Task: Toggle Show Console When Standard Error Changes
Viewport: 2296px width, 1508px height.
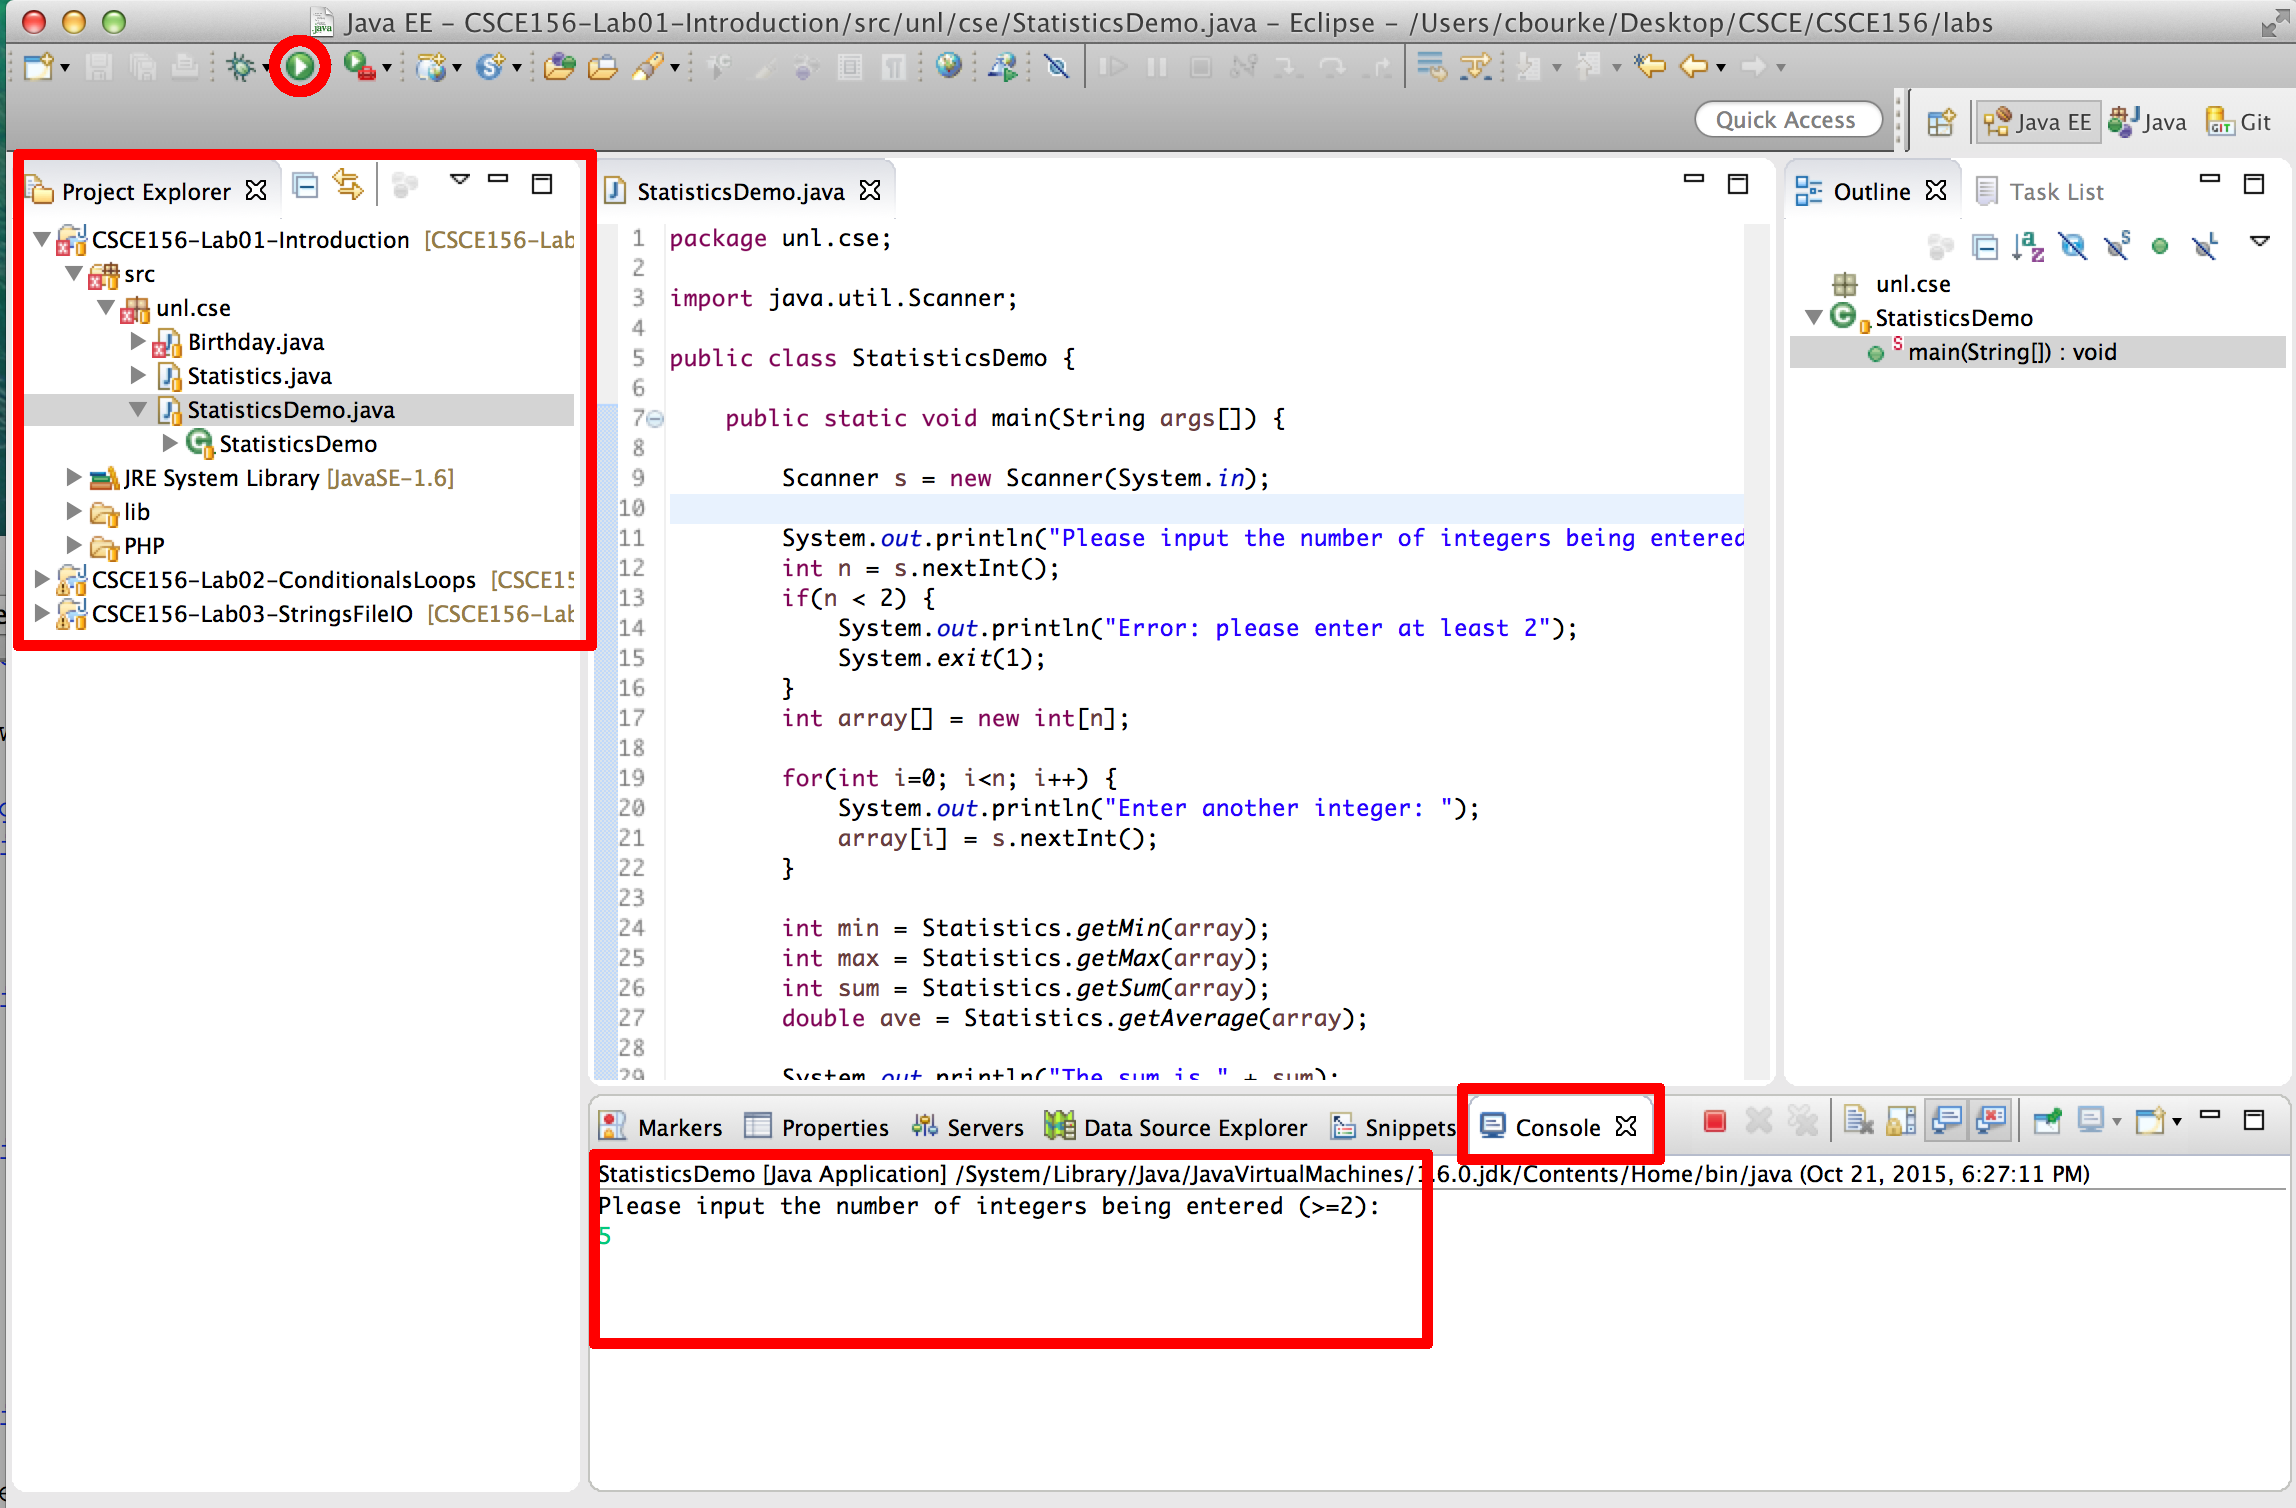Action: click(x=1990, y=1122)
